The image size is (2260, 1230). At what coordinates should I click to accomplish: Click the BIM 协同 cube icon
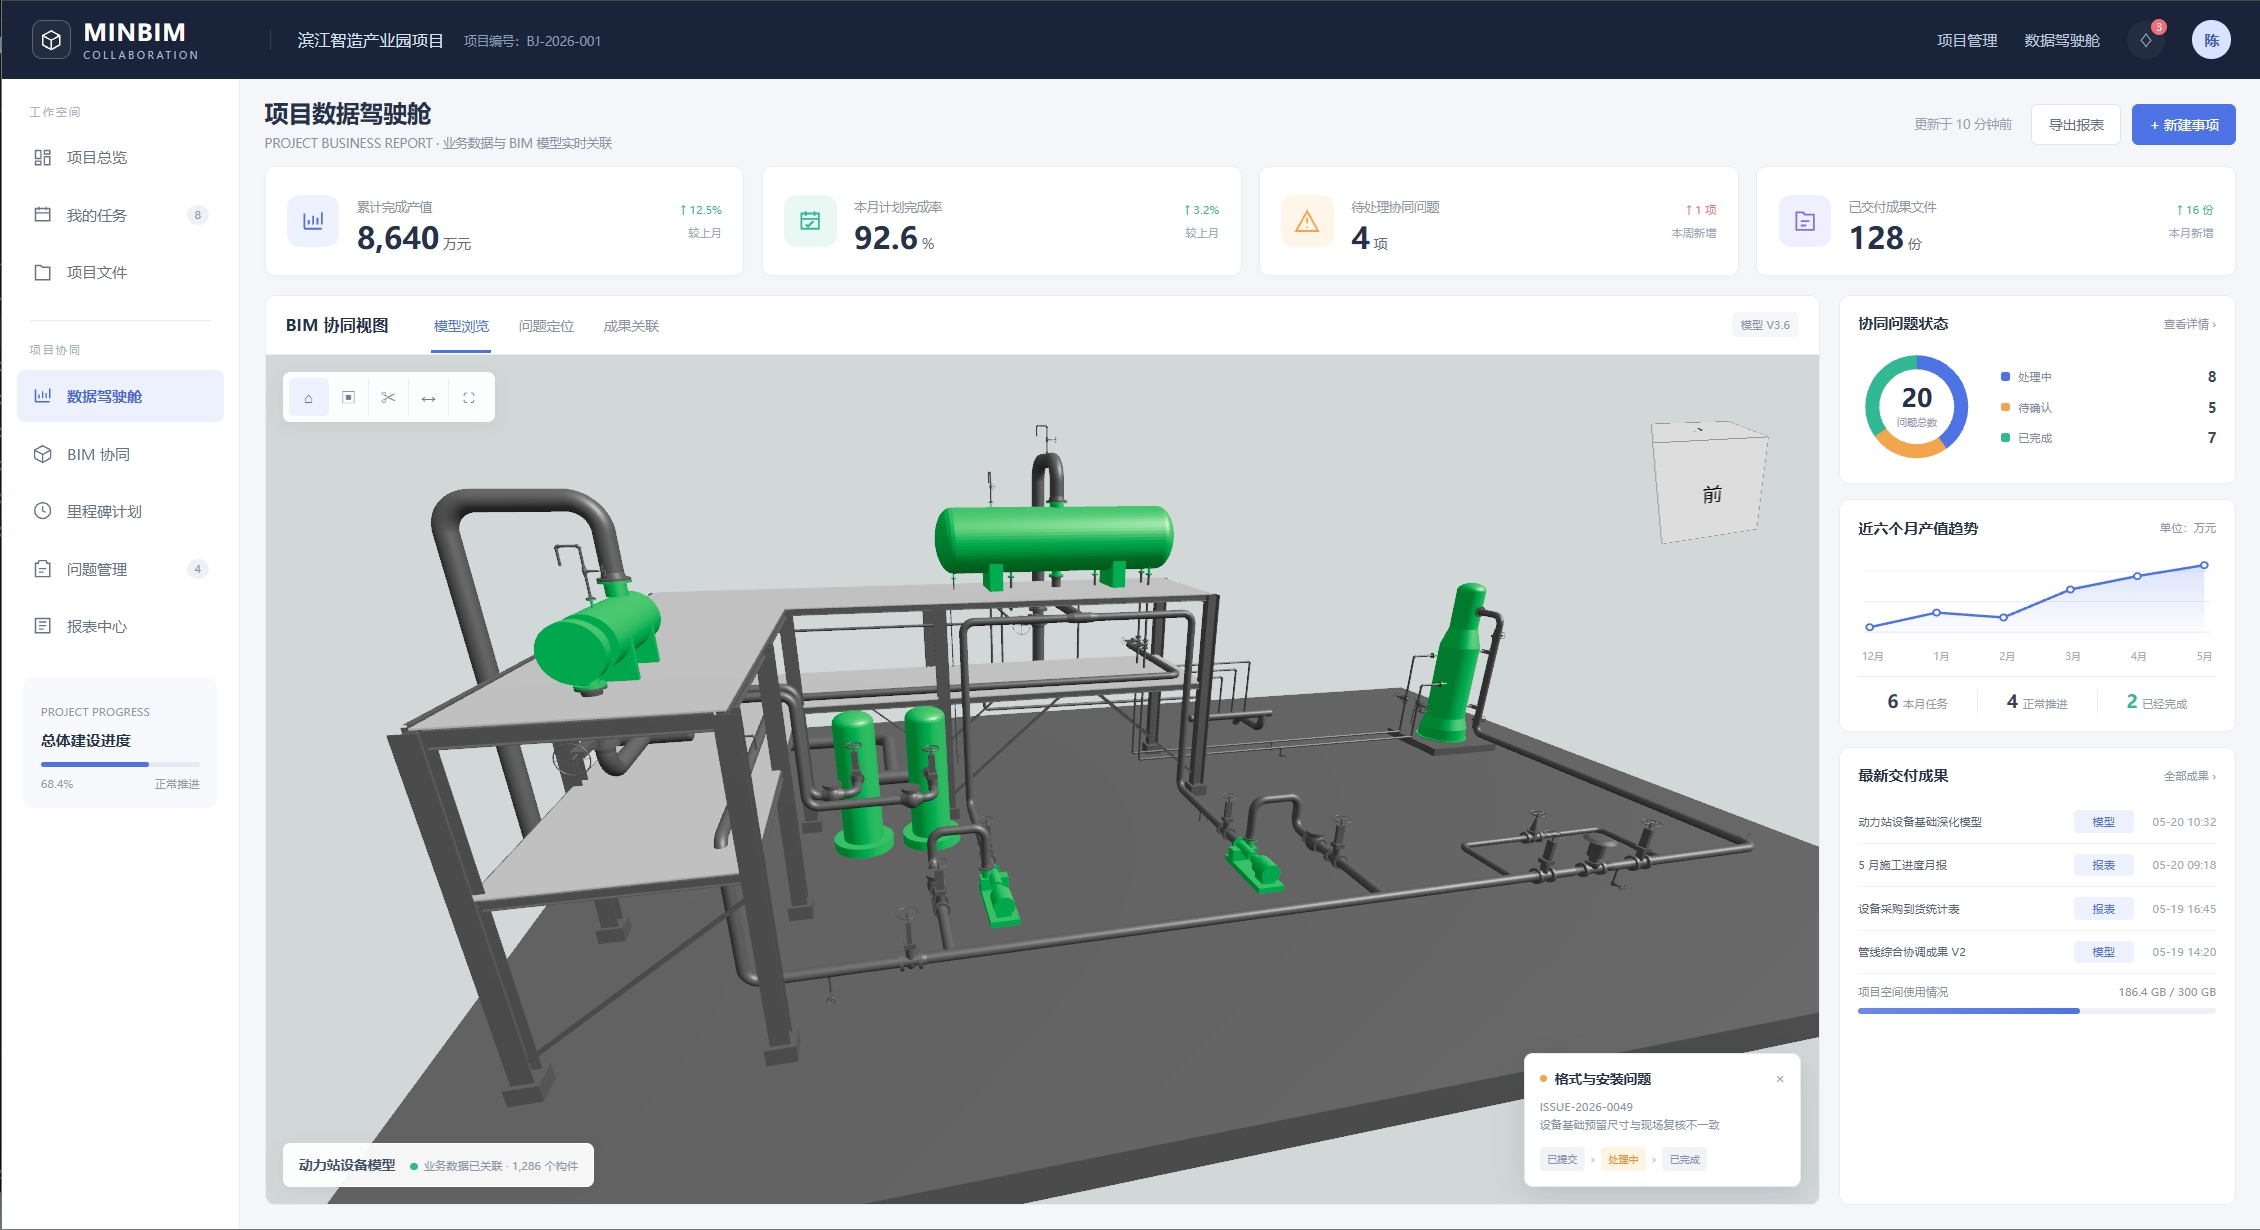click(42, 454)
